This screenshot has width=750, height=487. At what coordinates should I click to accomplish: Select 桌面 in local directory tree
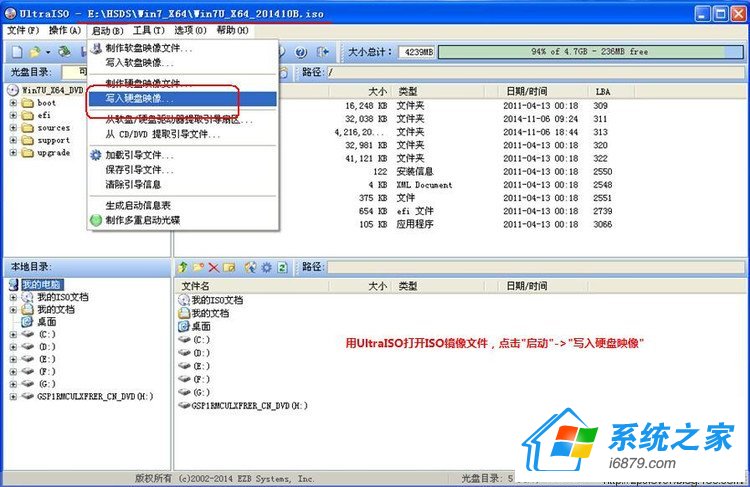point(47,322)
